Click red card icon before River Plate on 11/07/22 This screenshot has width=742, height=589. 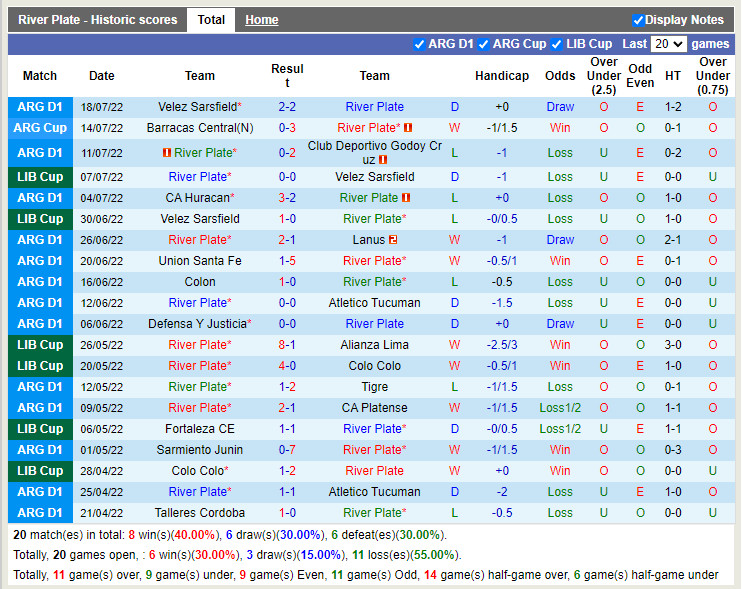click(167, 153)
